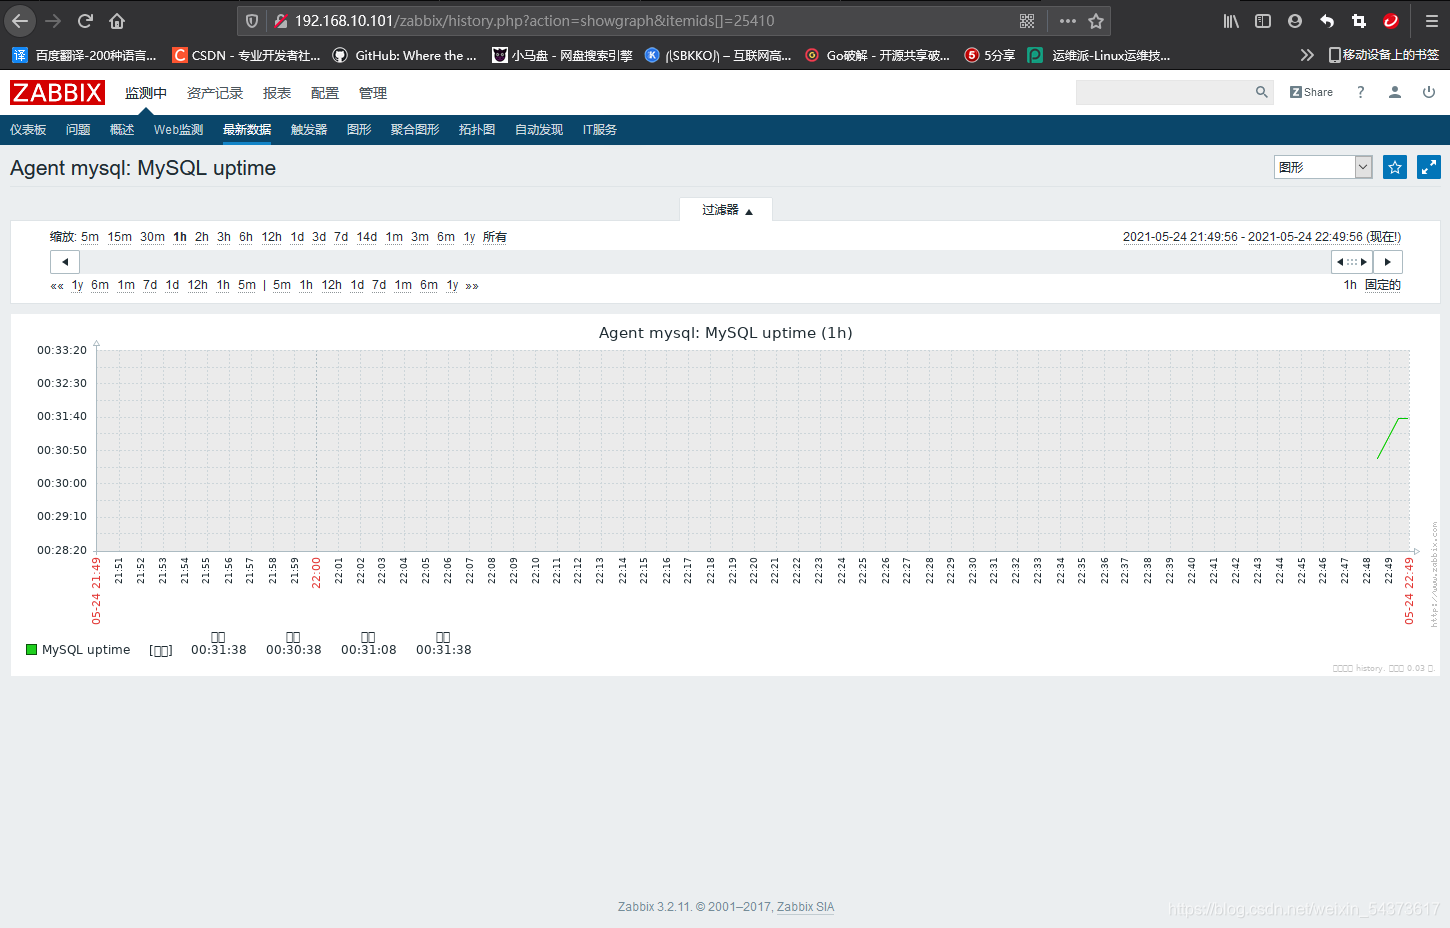This screenshot has width=1450, height=928.
Task: Open the 配置 main menu
Action: click(325, 93)
